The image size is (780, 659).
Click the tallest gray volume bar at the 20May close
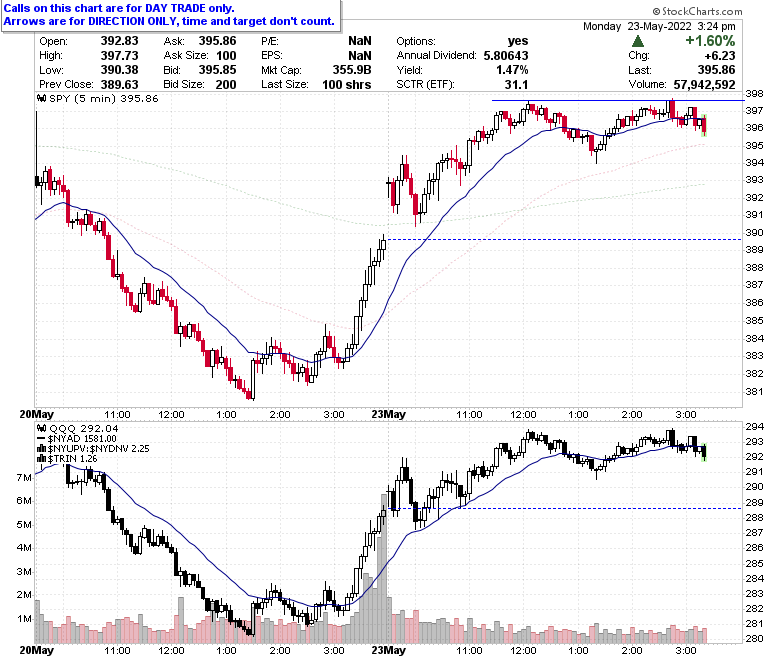[x=384, y=568]
